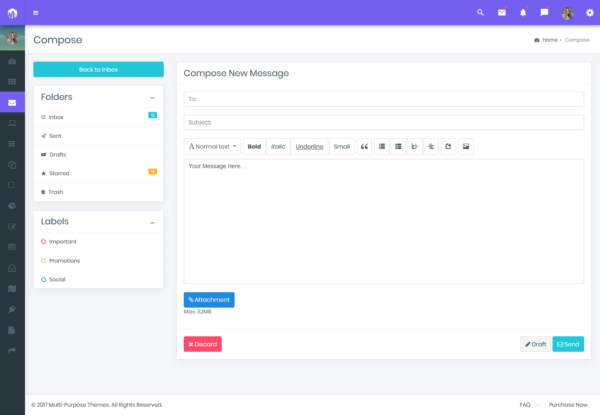Outdent text using editor toolbar icon
600x415 pixels.
415,146
